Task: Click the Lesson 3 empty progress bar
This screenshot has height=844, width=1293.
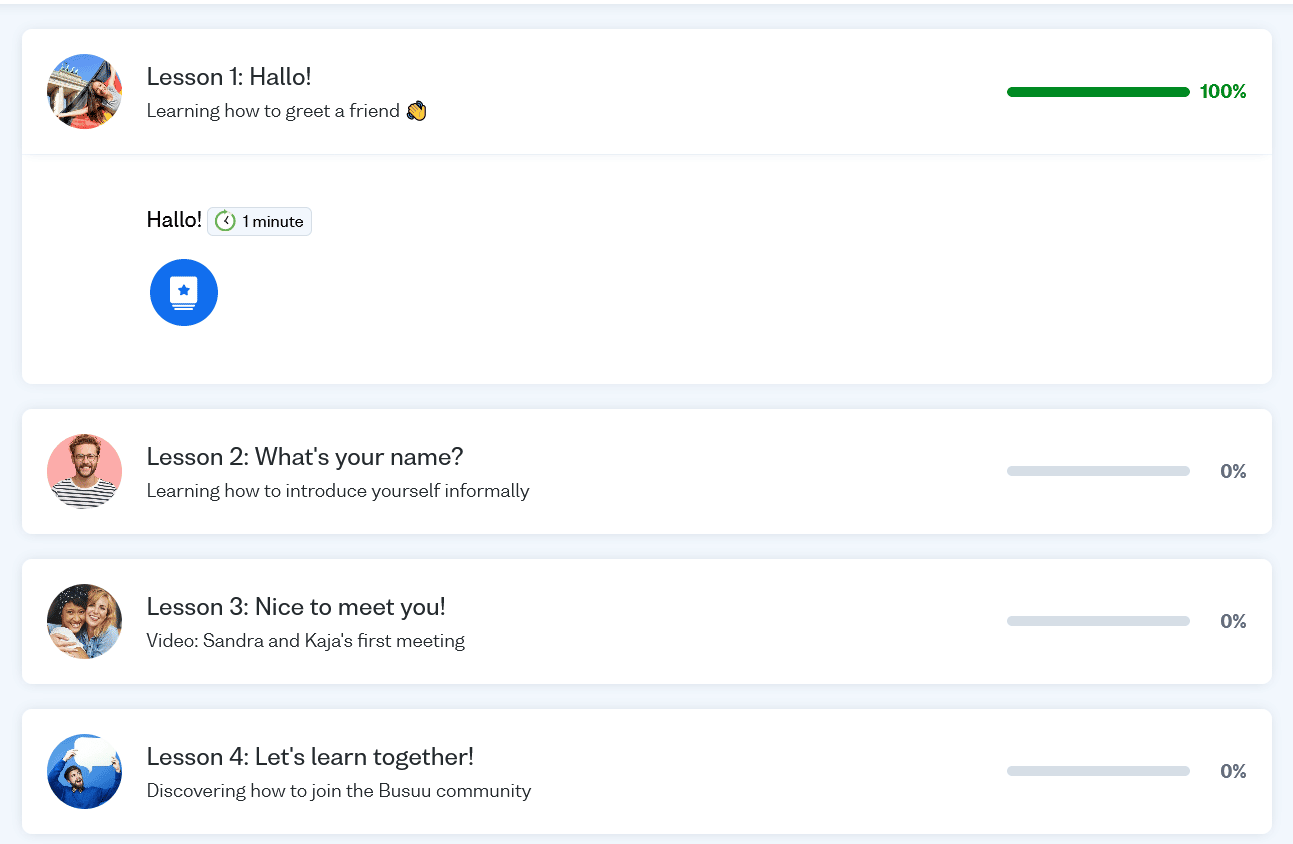Action: [x=1098, y=621]
